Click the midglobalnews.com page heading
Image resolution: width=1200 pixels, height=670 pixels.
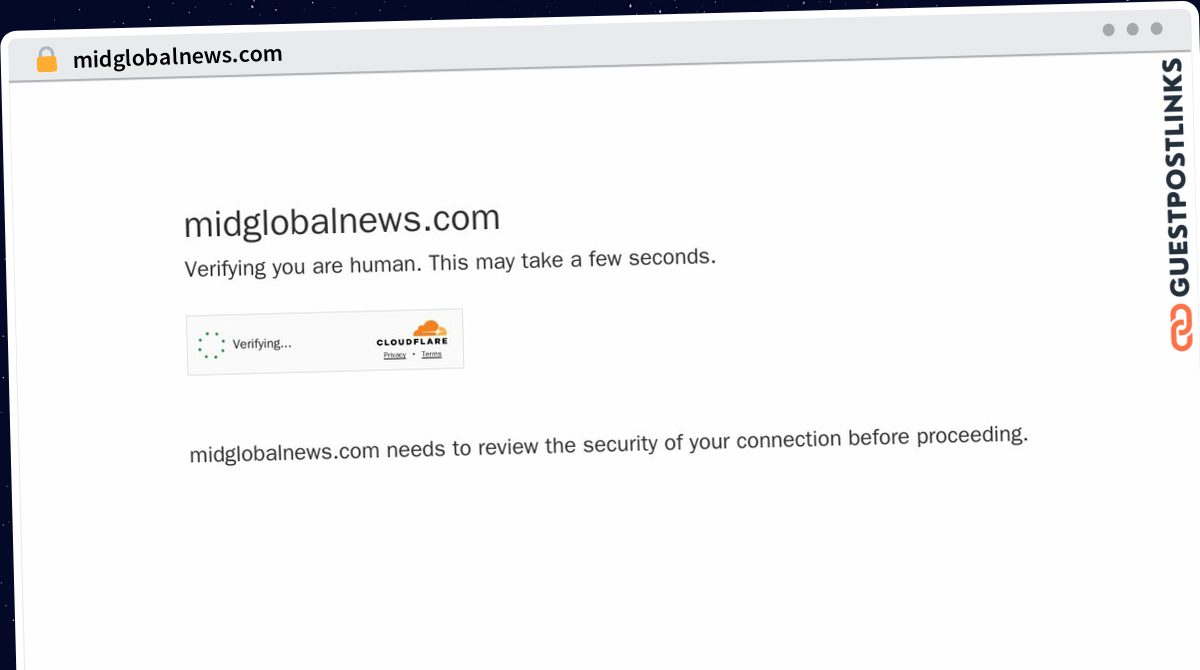(342, 221)
